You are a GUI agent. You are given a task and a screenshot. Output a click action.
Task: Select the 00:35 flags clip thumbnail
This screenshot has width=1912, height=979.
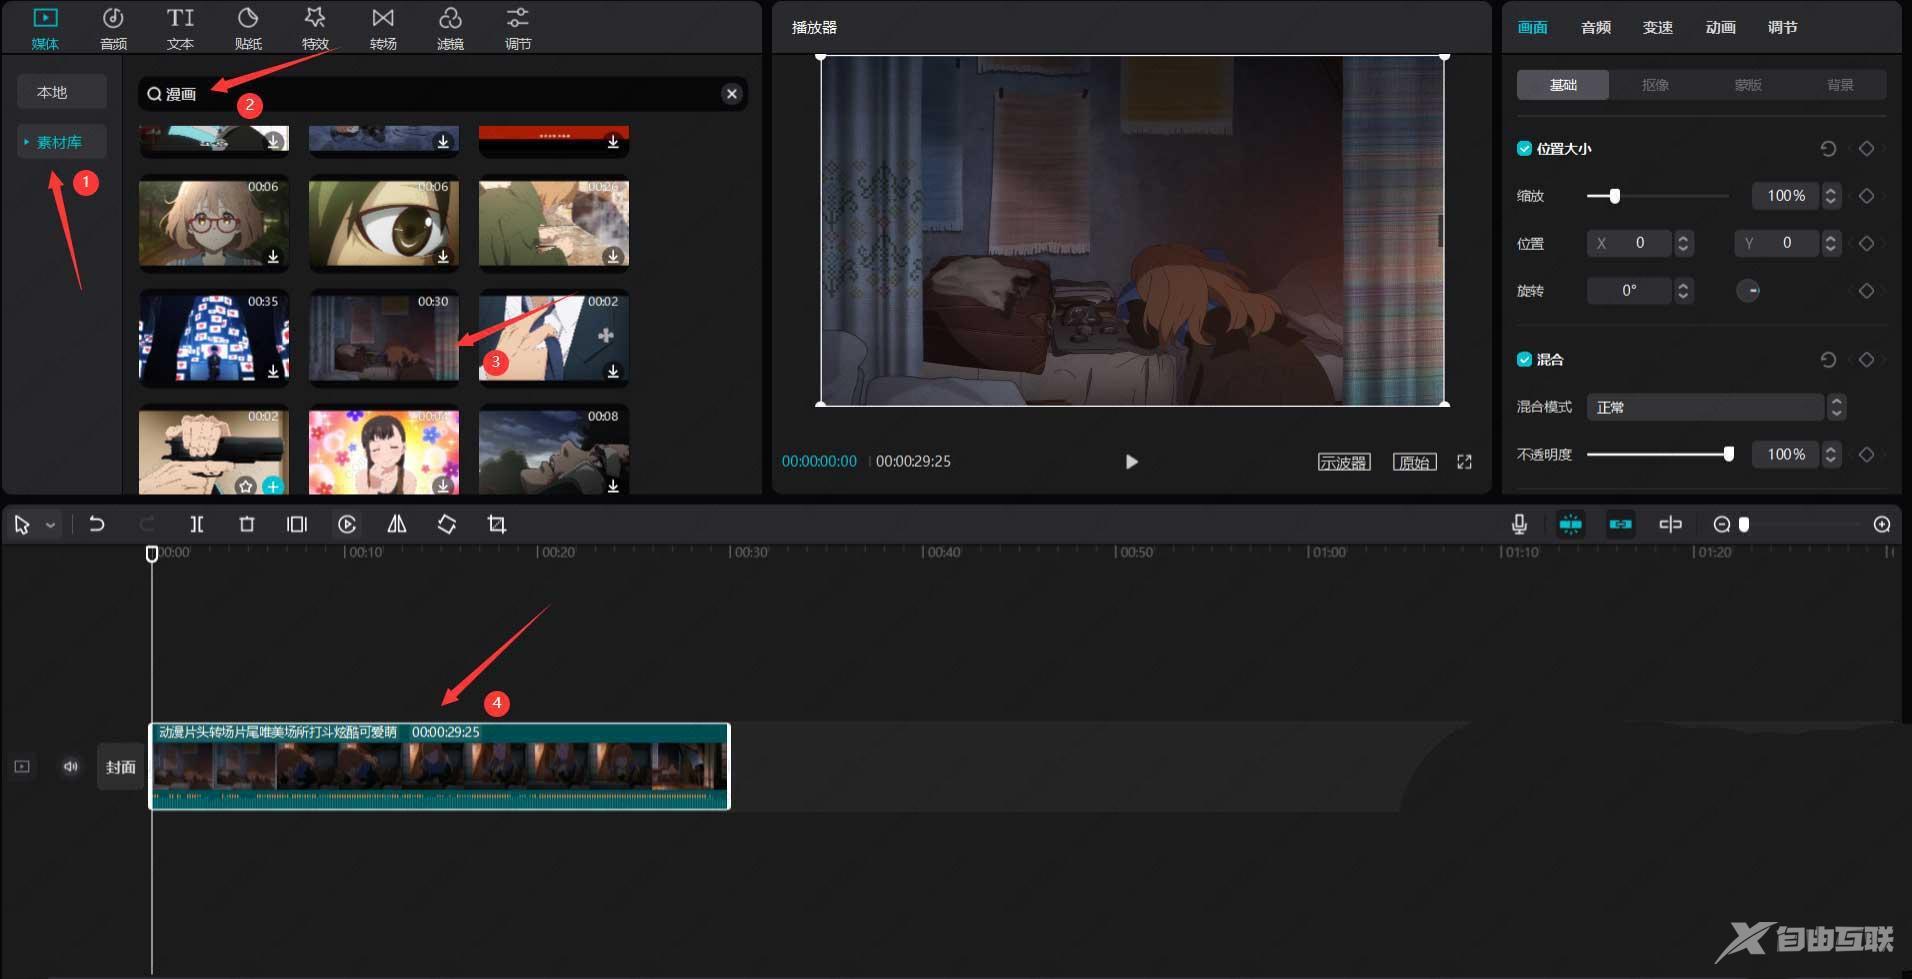click(214, 338)
